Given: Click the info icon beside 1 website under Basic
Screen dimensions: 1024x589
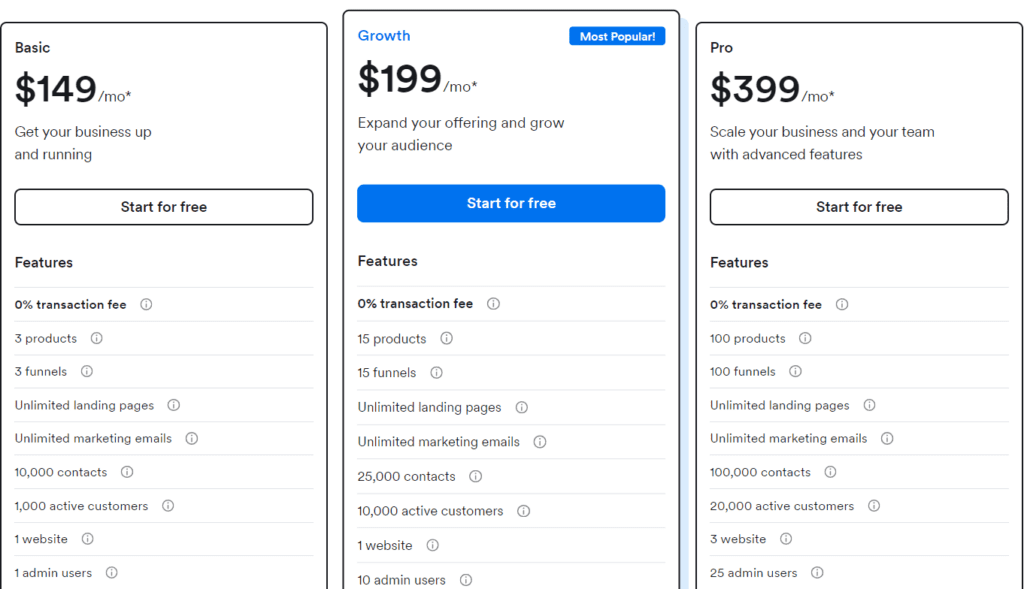Looking at the screenshot, I should (x=87, y=539).
